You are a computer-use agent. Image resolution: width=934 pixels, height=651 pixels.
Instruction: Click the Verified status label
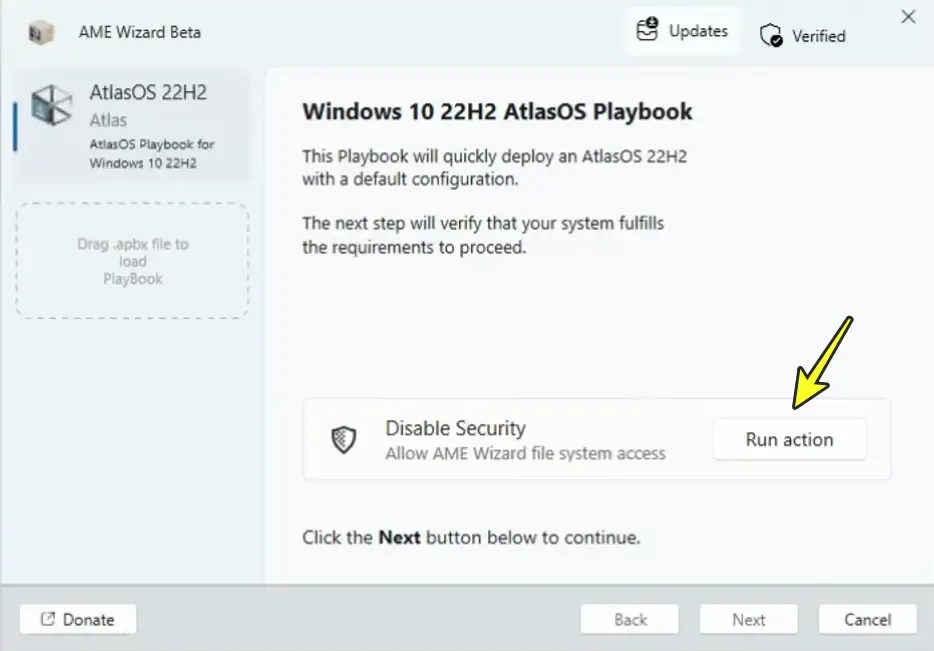click(x=818, y=36)
